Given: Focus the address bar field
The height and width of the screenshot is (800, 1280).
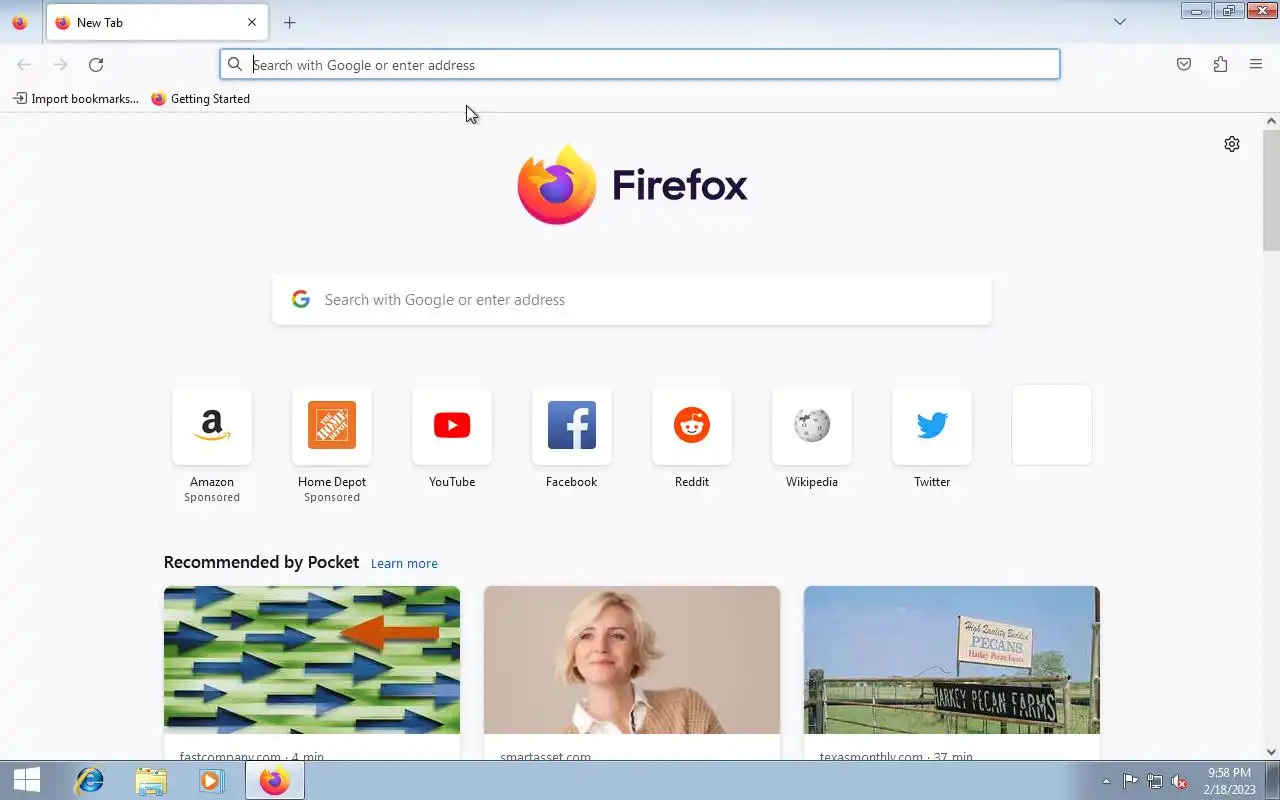Looking at the screenshot, I should click(640, 65).
